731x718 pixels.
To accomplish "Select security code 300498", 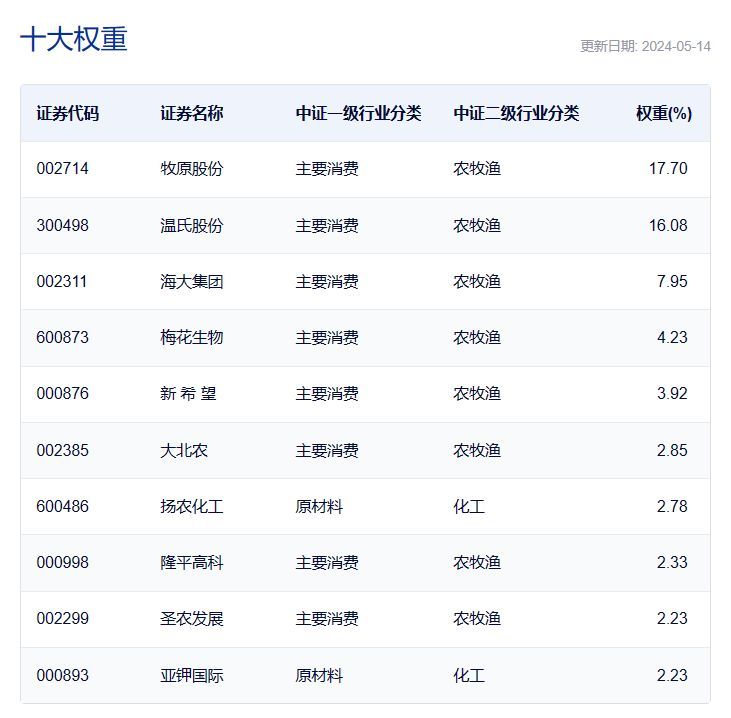I will click(x=62, y=225).
